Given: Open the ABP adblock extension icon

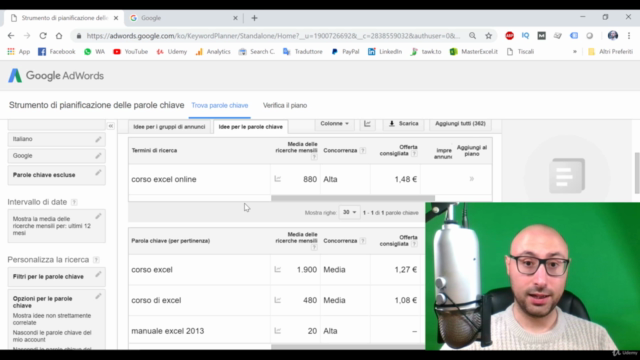Looking at the screenshot, I should [509, 36].
